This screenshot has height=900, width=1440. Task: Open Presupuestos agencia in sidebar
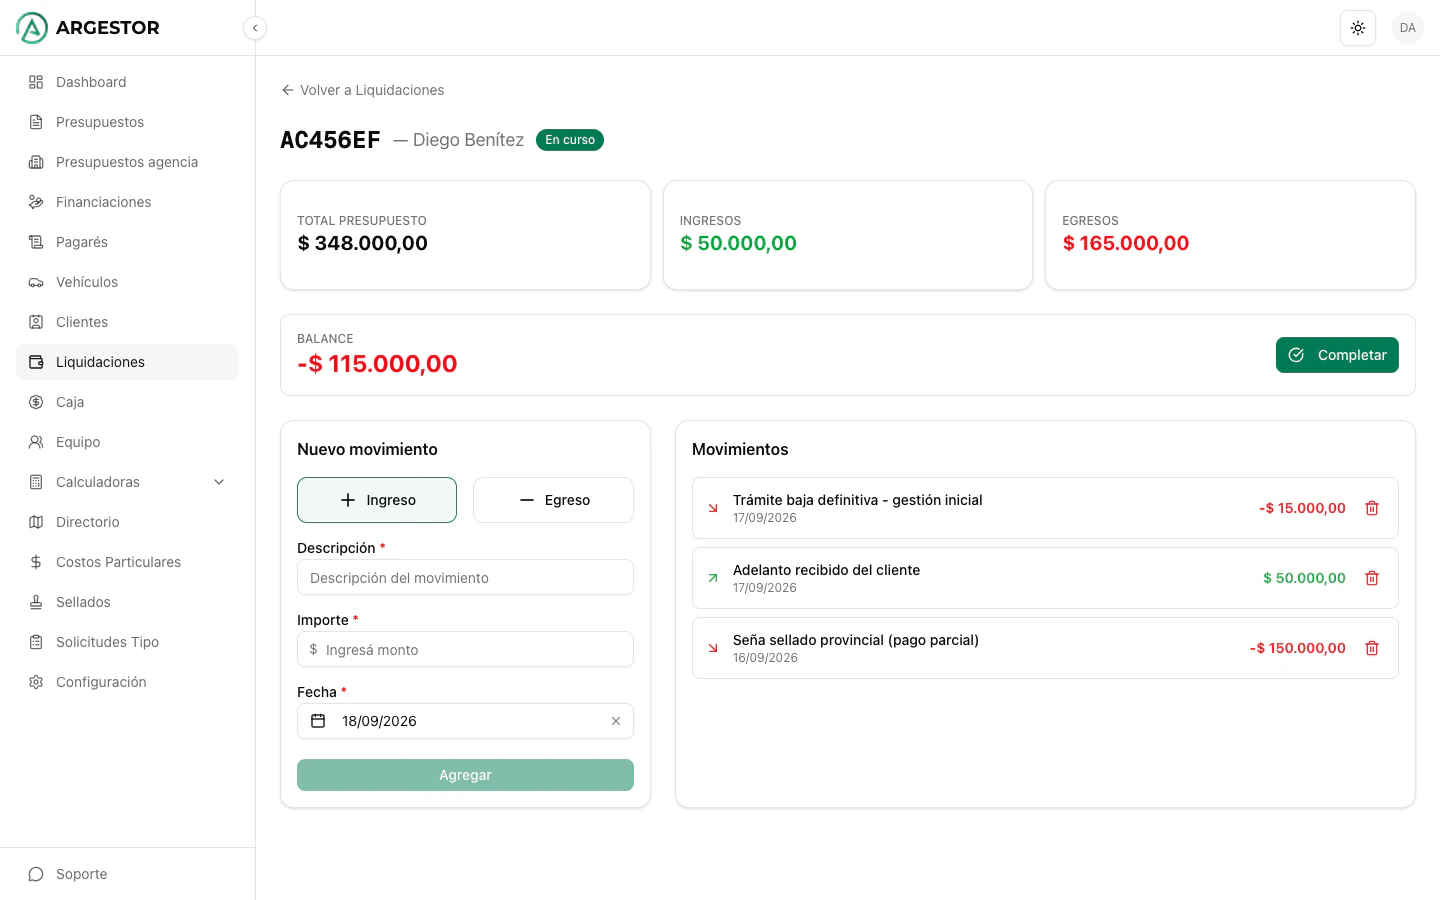pos(127,162)
